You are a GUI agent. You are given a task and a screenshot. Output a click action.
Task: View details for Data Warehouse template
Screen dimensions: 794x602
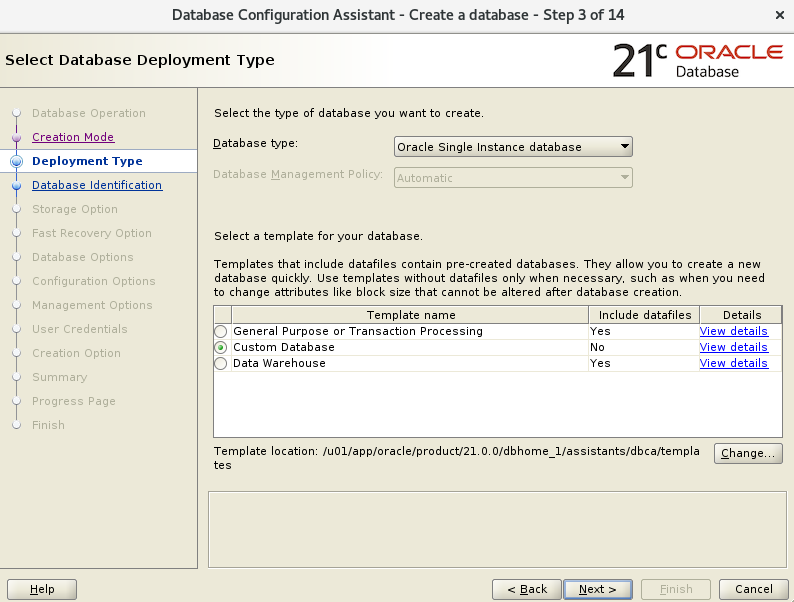(x=733, y=364)
